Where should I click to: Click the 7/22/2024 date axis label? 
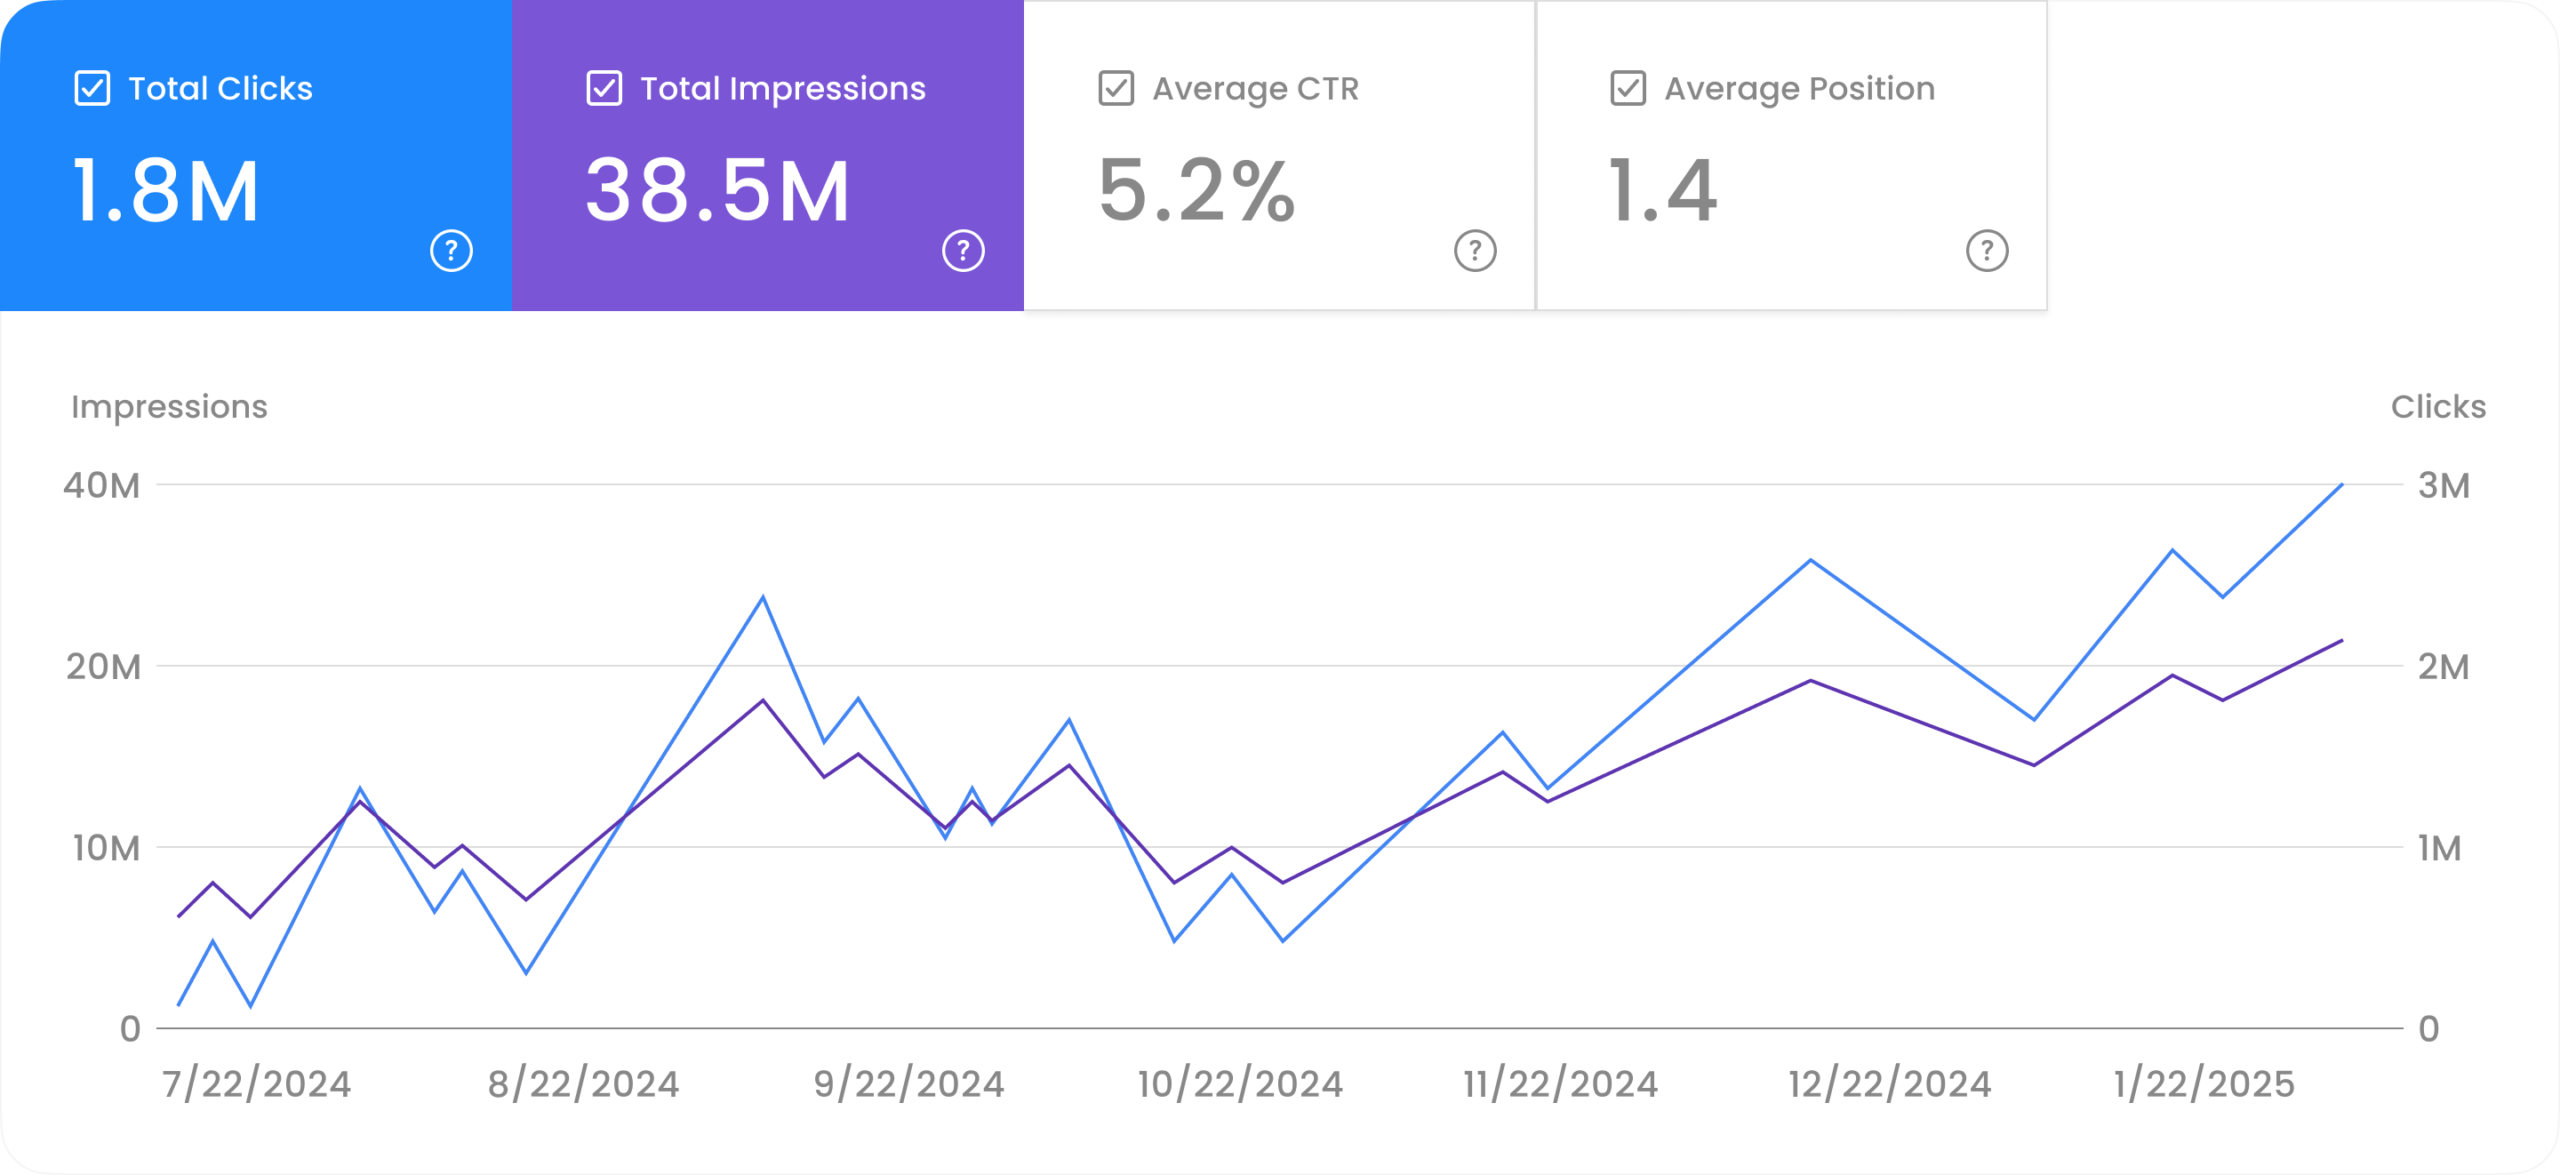tap(257, 1084)
